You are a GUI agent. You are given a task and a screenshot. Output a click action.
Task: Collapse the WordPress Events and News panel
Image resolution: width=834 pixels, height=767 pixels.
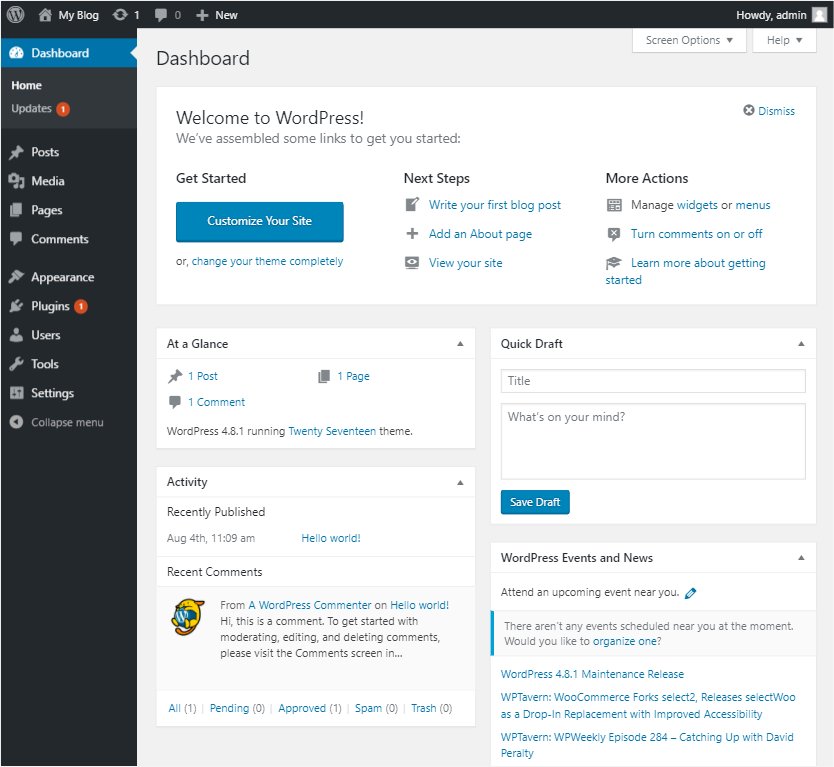[801, 558]
